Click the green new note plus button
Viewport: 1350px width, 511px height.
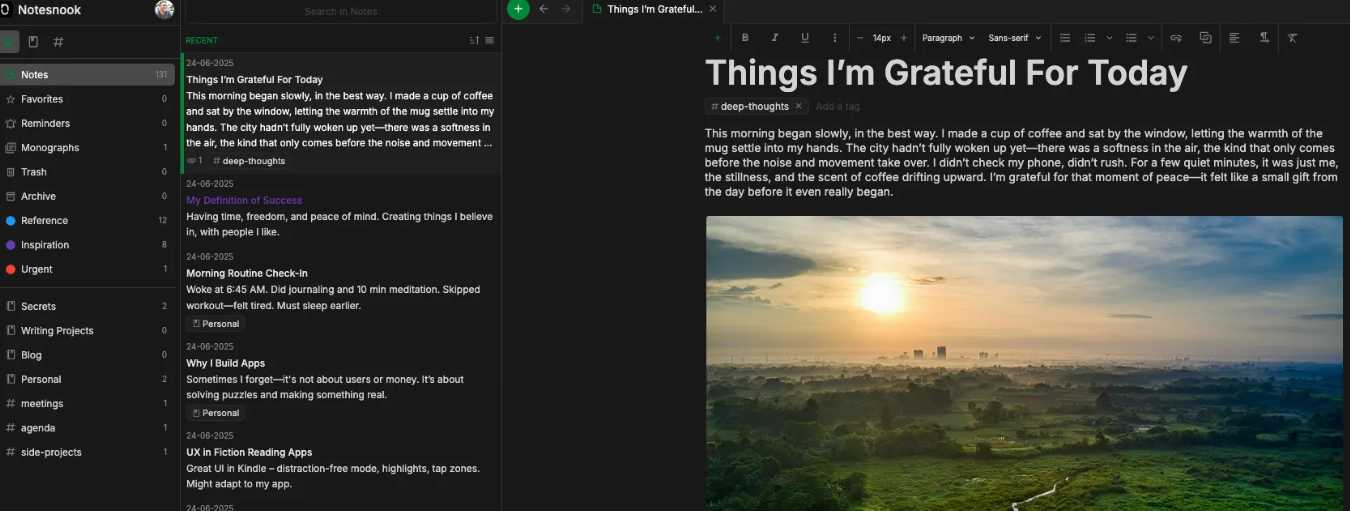point(518,9)
